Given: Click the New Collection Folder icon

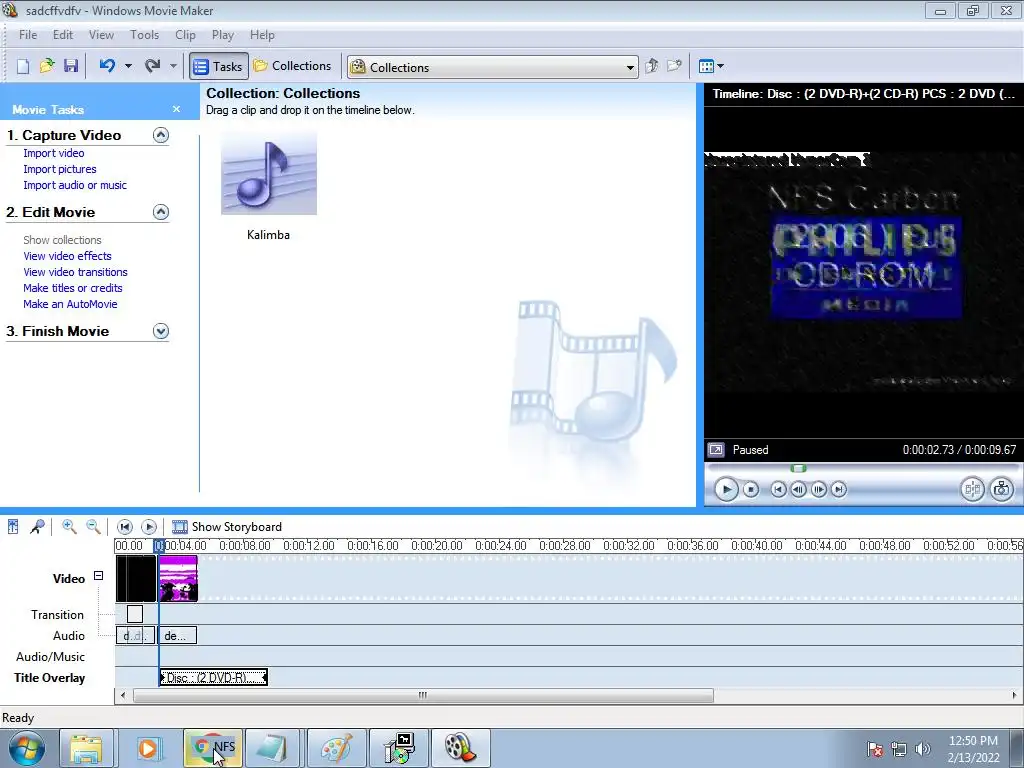Looking at the screenshot, I should (x=674, y=66).
